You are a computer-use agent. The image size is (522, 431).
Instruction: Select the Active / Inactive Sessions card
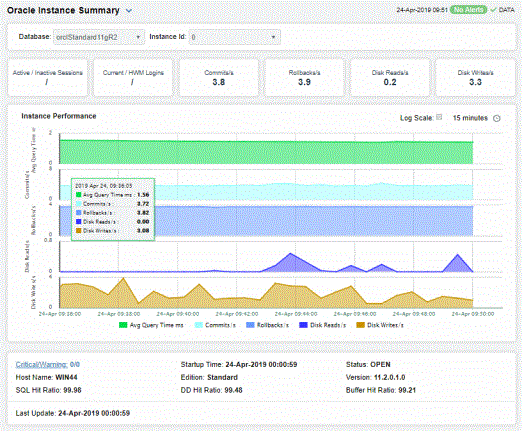[x=48, y=78]
